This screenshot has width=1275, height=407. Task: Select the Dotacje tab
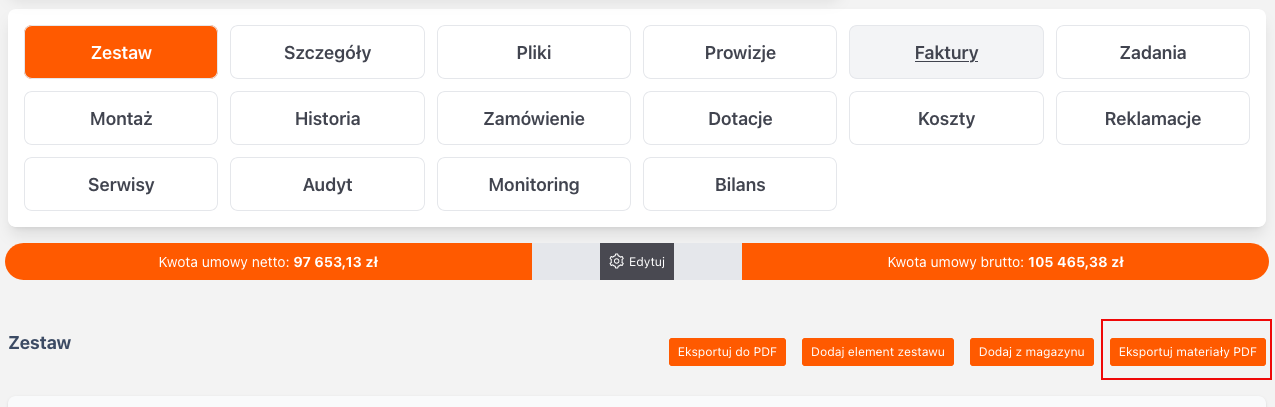tap(740, 118)
